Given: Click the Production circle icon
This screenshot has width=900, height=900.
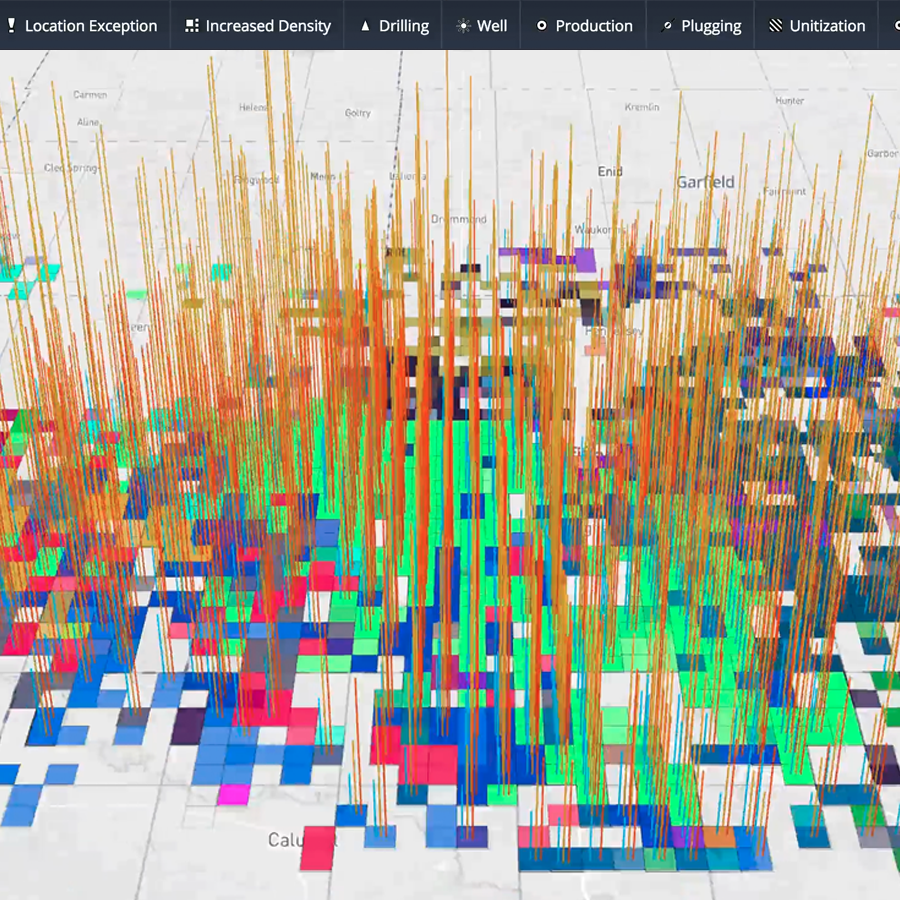Looking at the screenshot, I should pos(541,26).
